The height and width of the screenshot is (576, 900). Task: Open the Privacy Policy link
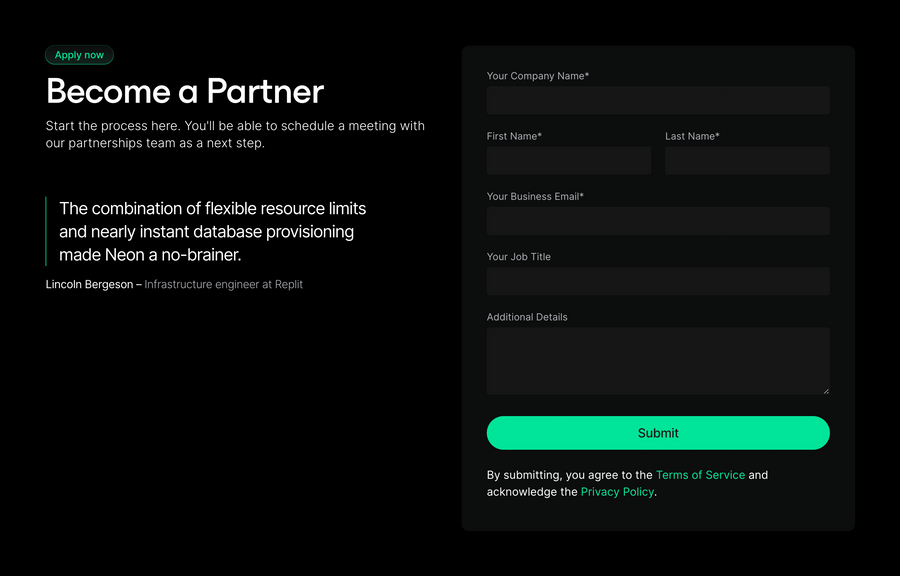617,492
